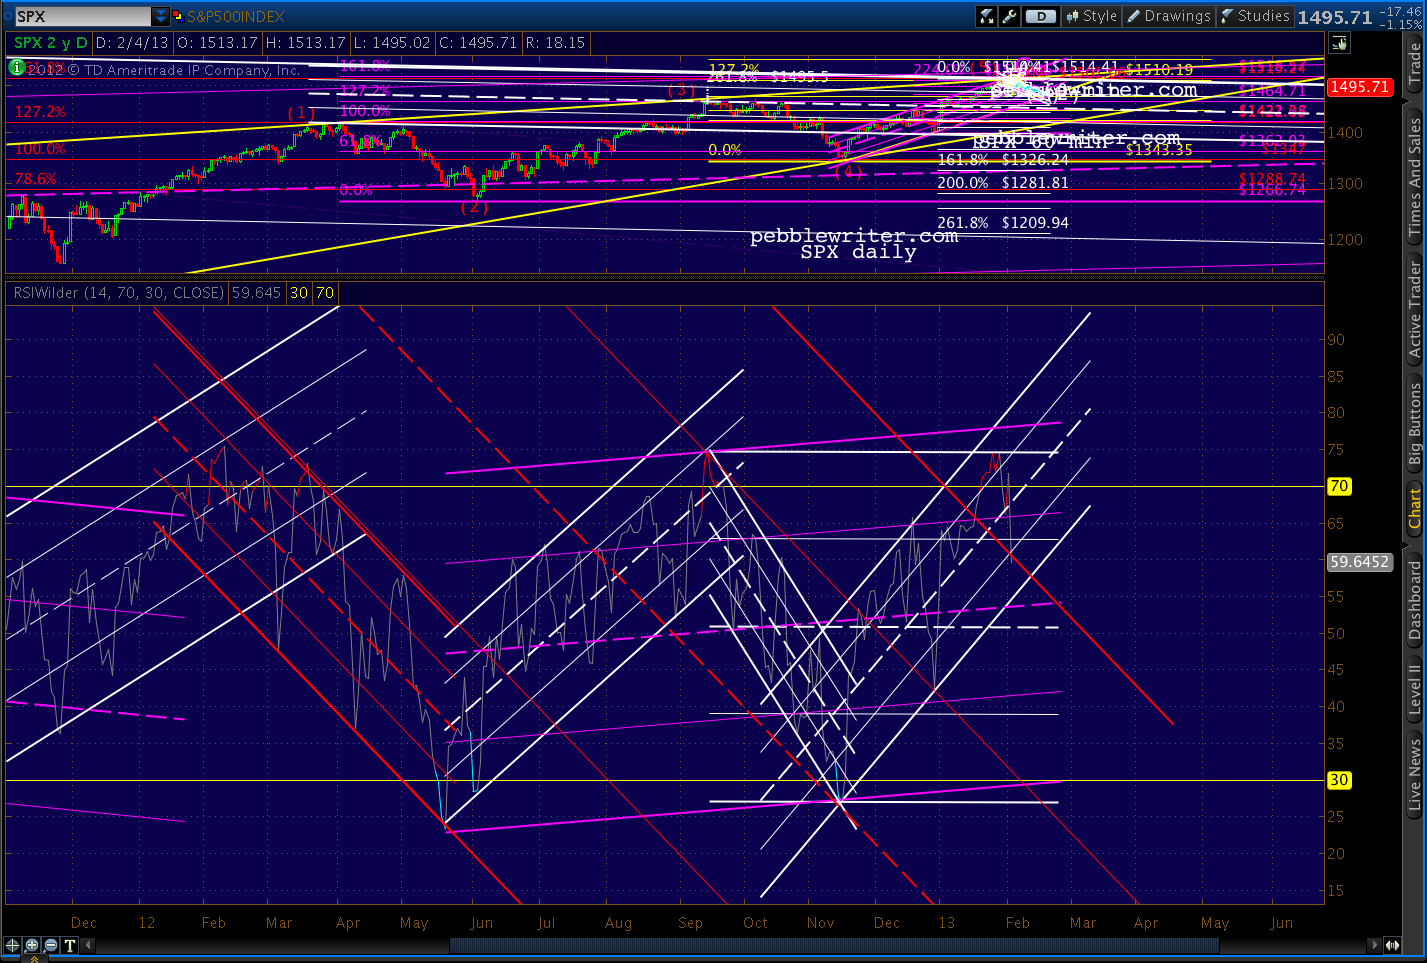This screenshot has height=963, width=1427.
Task: Open the Studies menu
Action: (1256, 16)
